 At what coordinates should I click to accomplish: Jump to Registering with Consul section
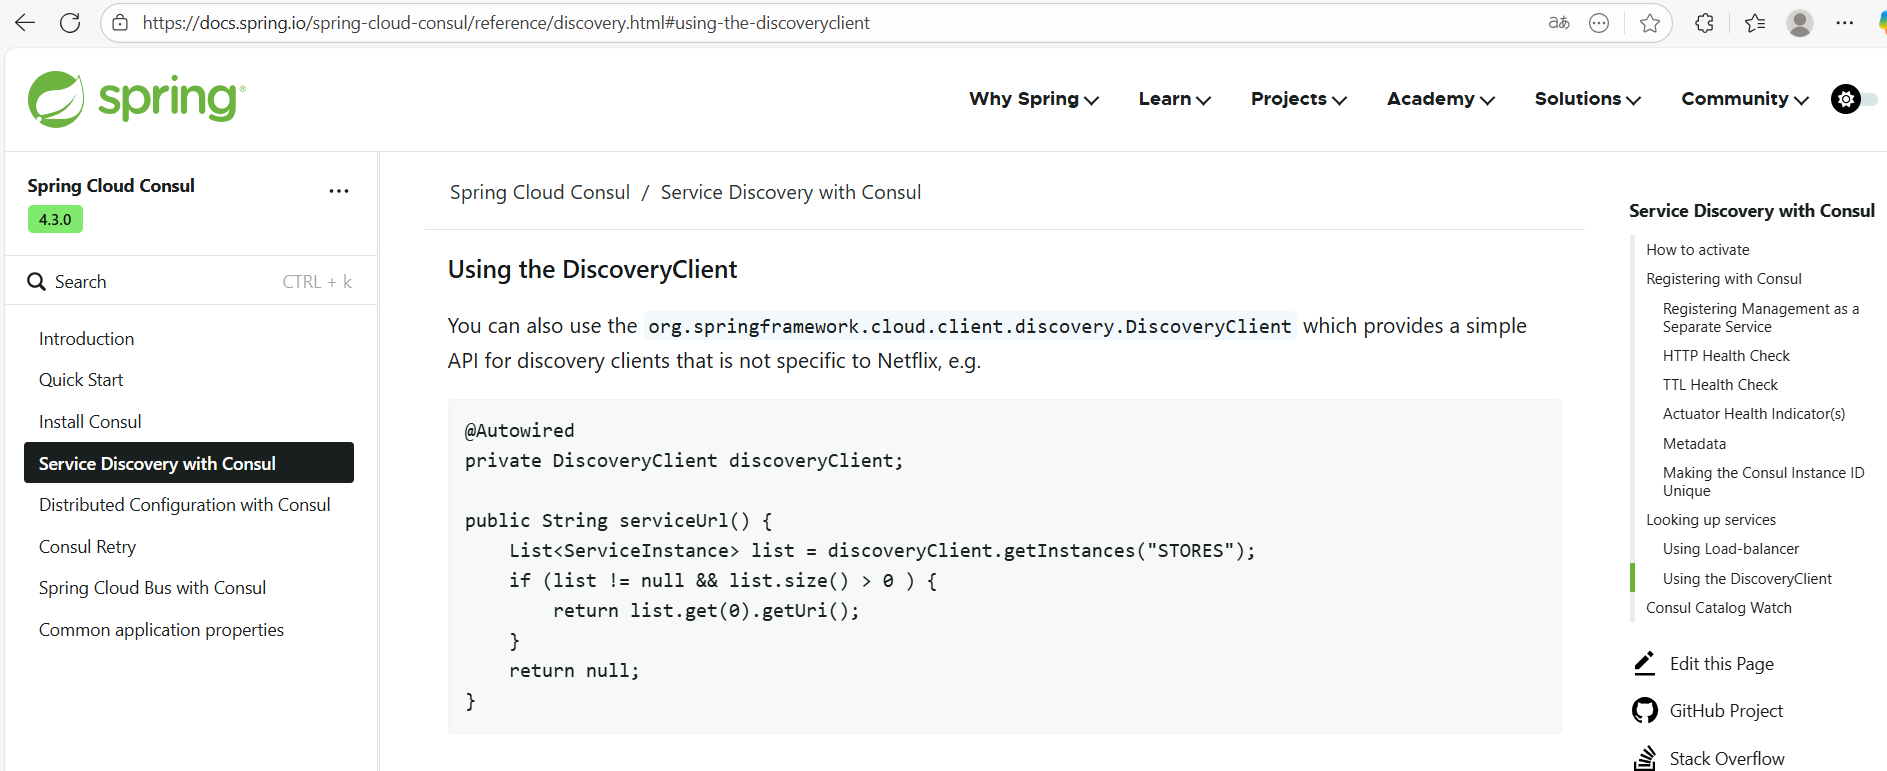(1724, 279)
